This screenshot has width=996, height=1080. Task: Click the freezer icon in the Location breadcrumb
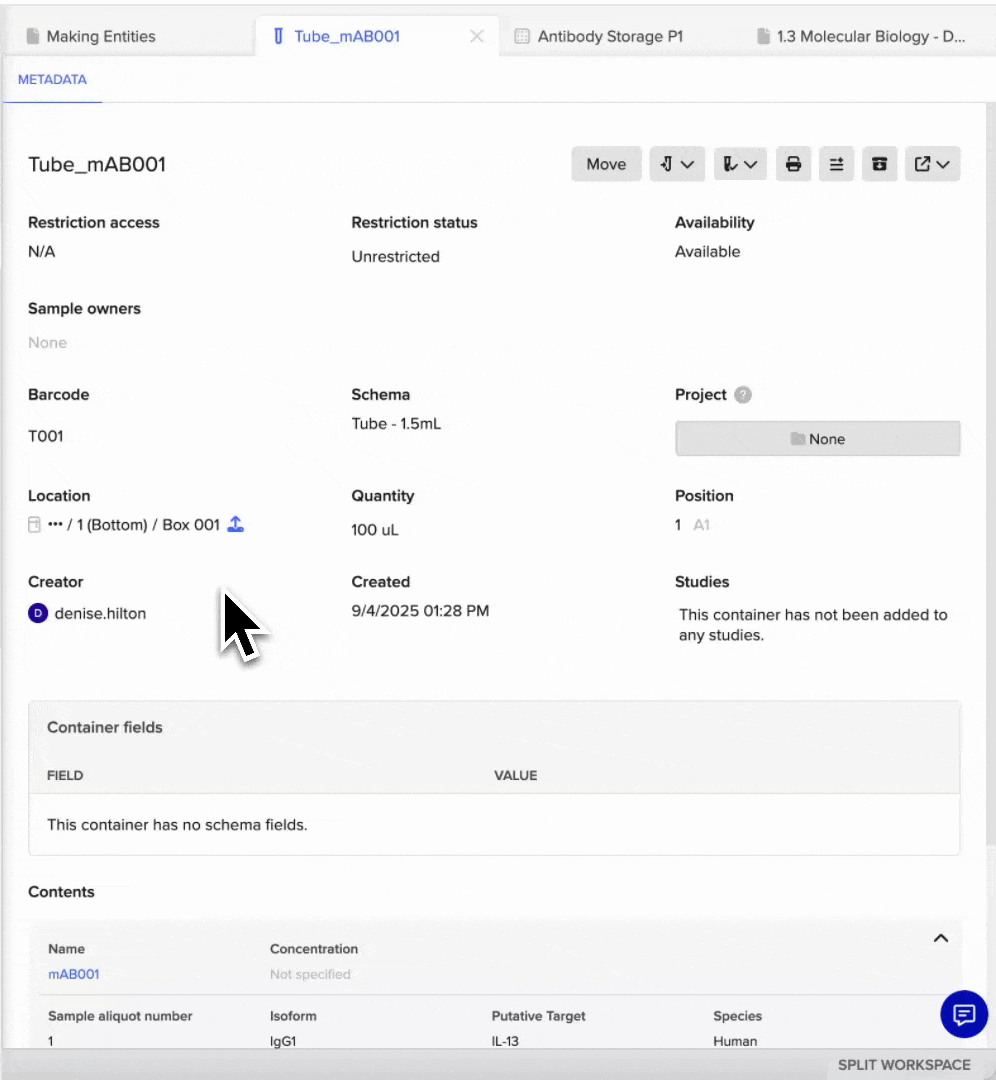[x=33, y=524]
